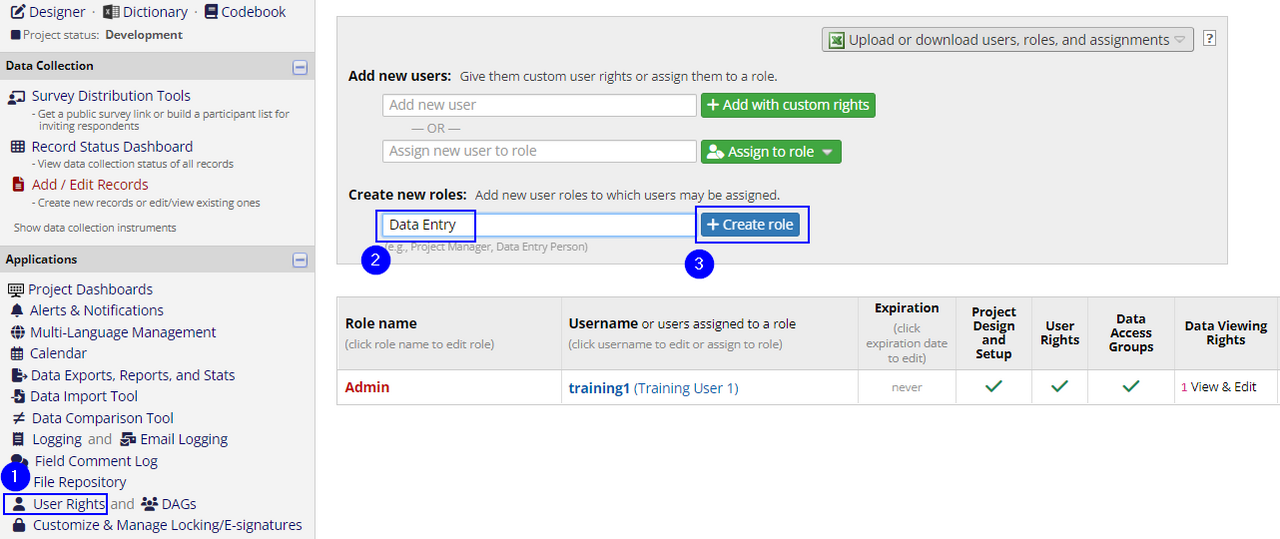
Task: Click the Survey Distribution Tools icon
Action: [16, 97]
